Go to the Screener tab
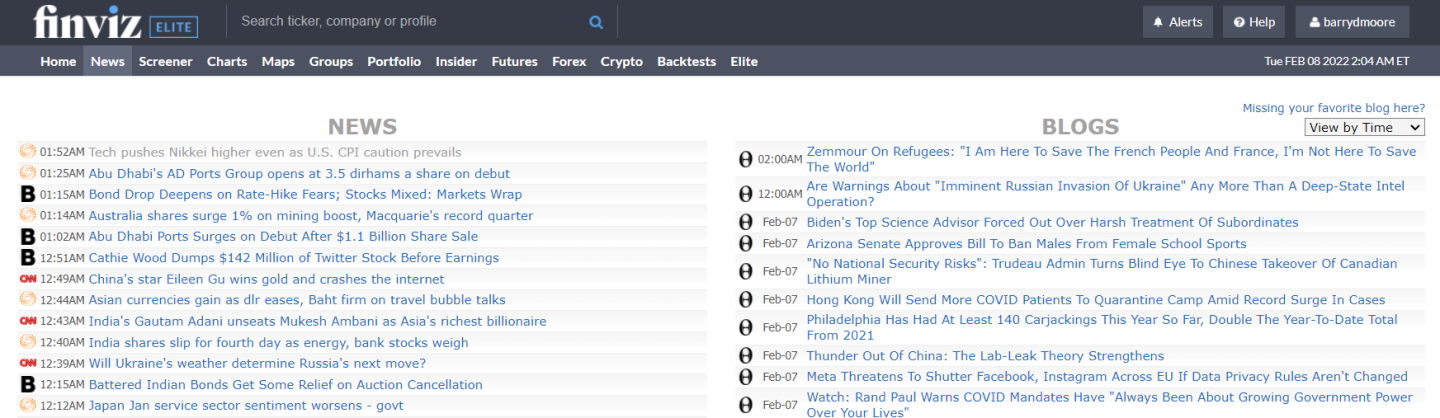 (165, 61)
